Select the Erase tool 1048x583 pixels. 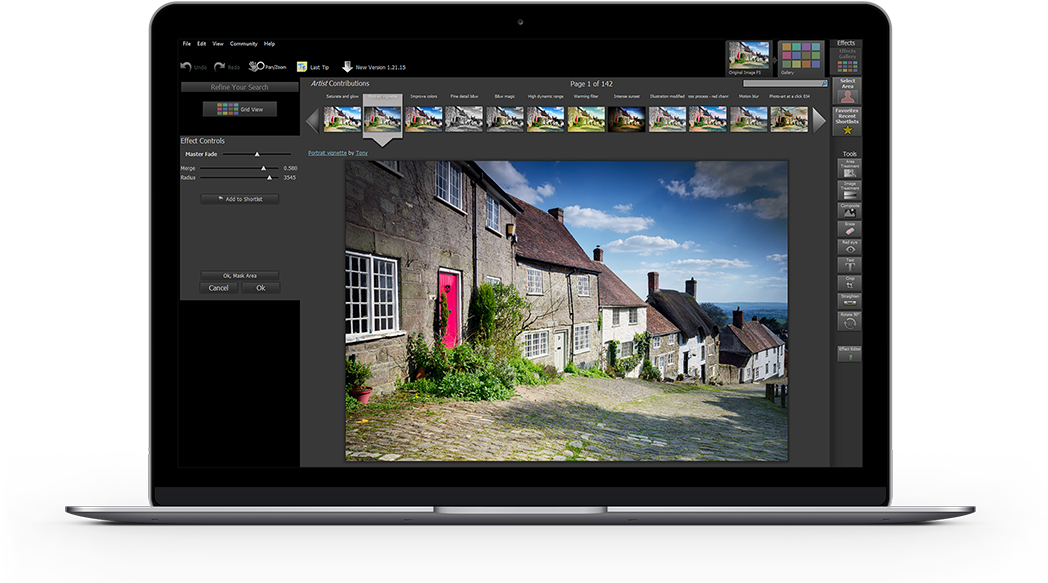coord(848,229)
